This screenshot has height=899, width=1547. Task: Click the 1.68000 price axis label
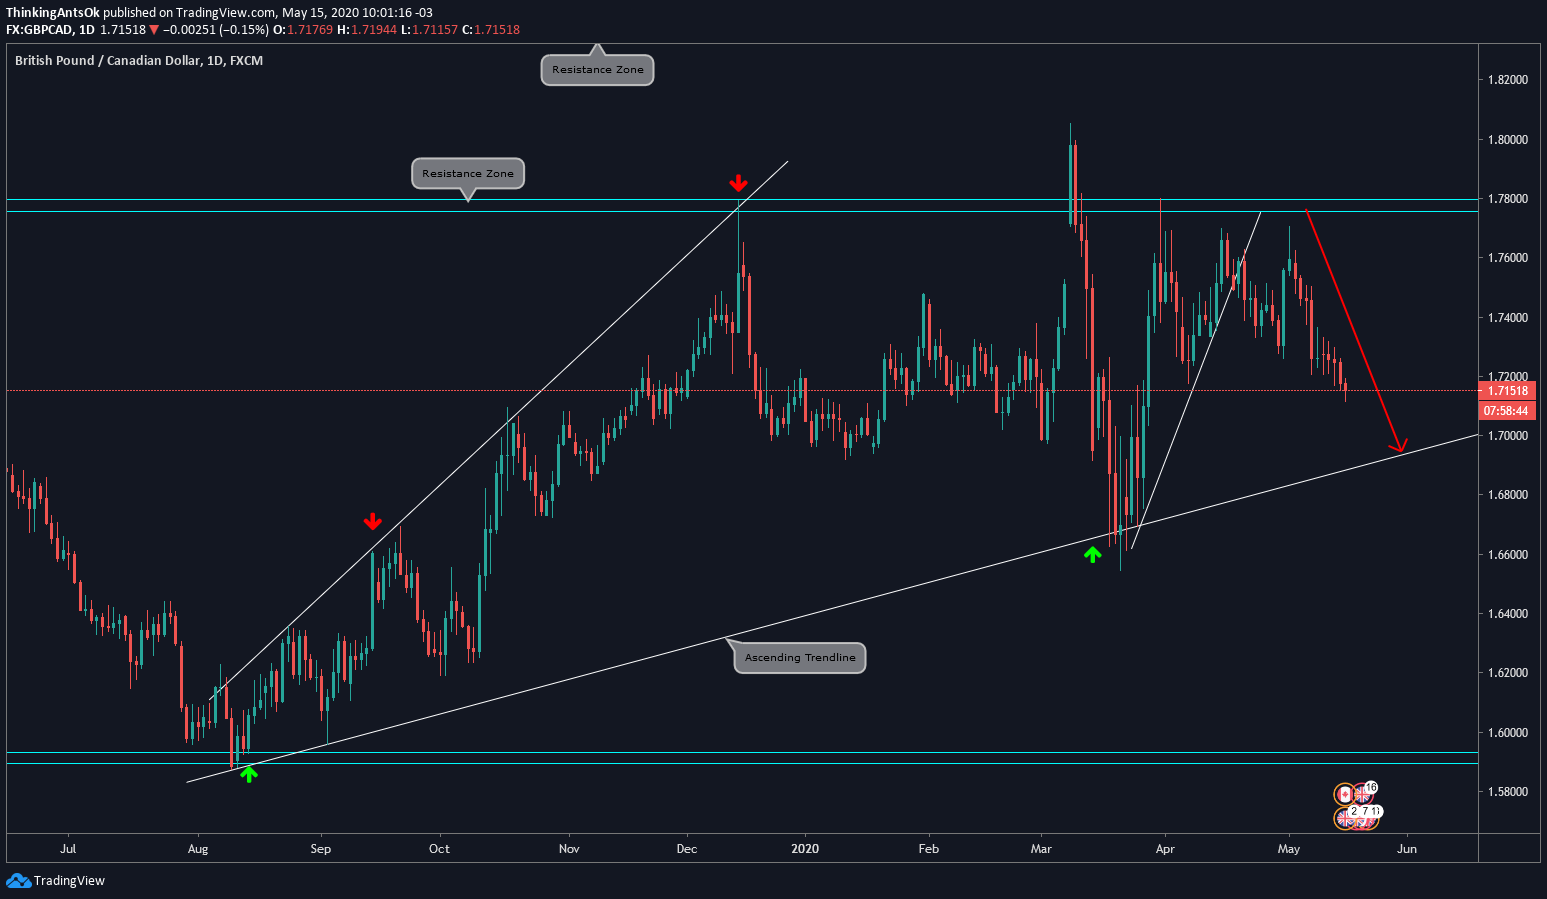(1507, 495)
